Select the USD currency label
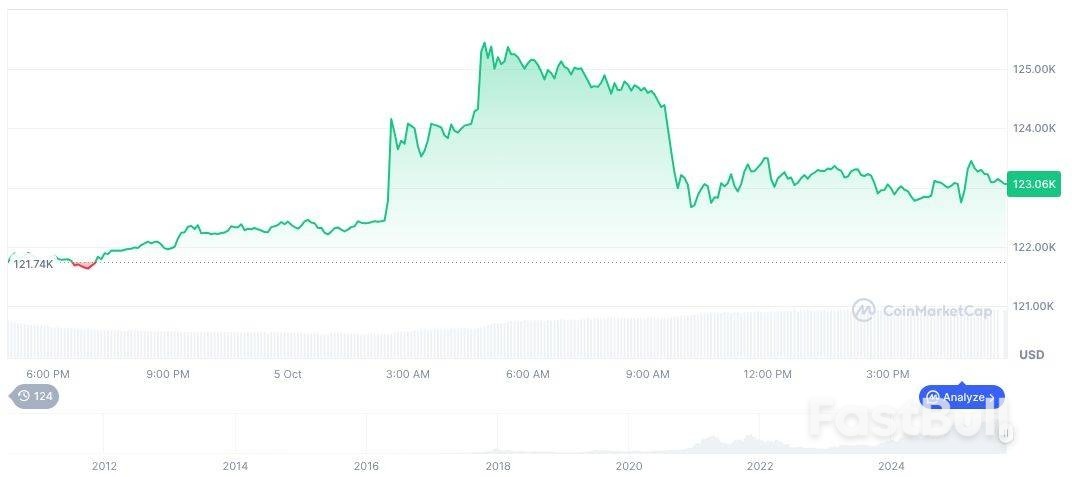The image size is (1072, 477). [x=1031, y=355]
